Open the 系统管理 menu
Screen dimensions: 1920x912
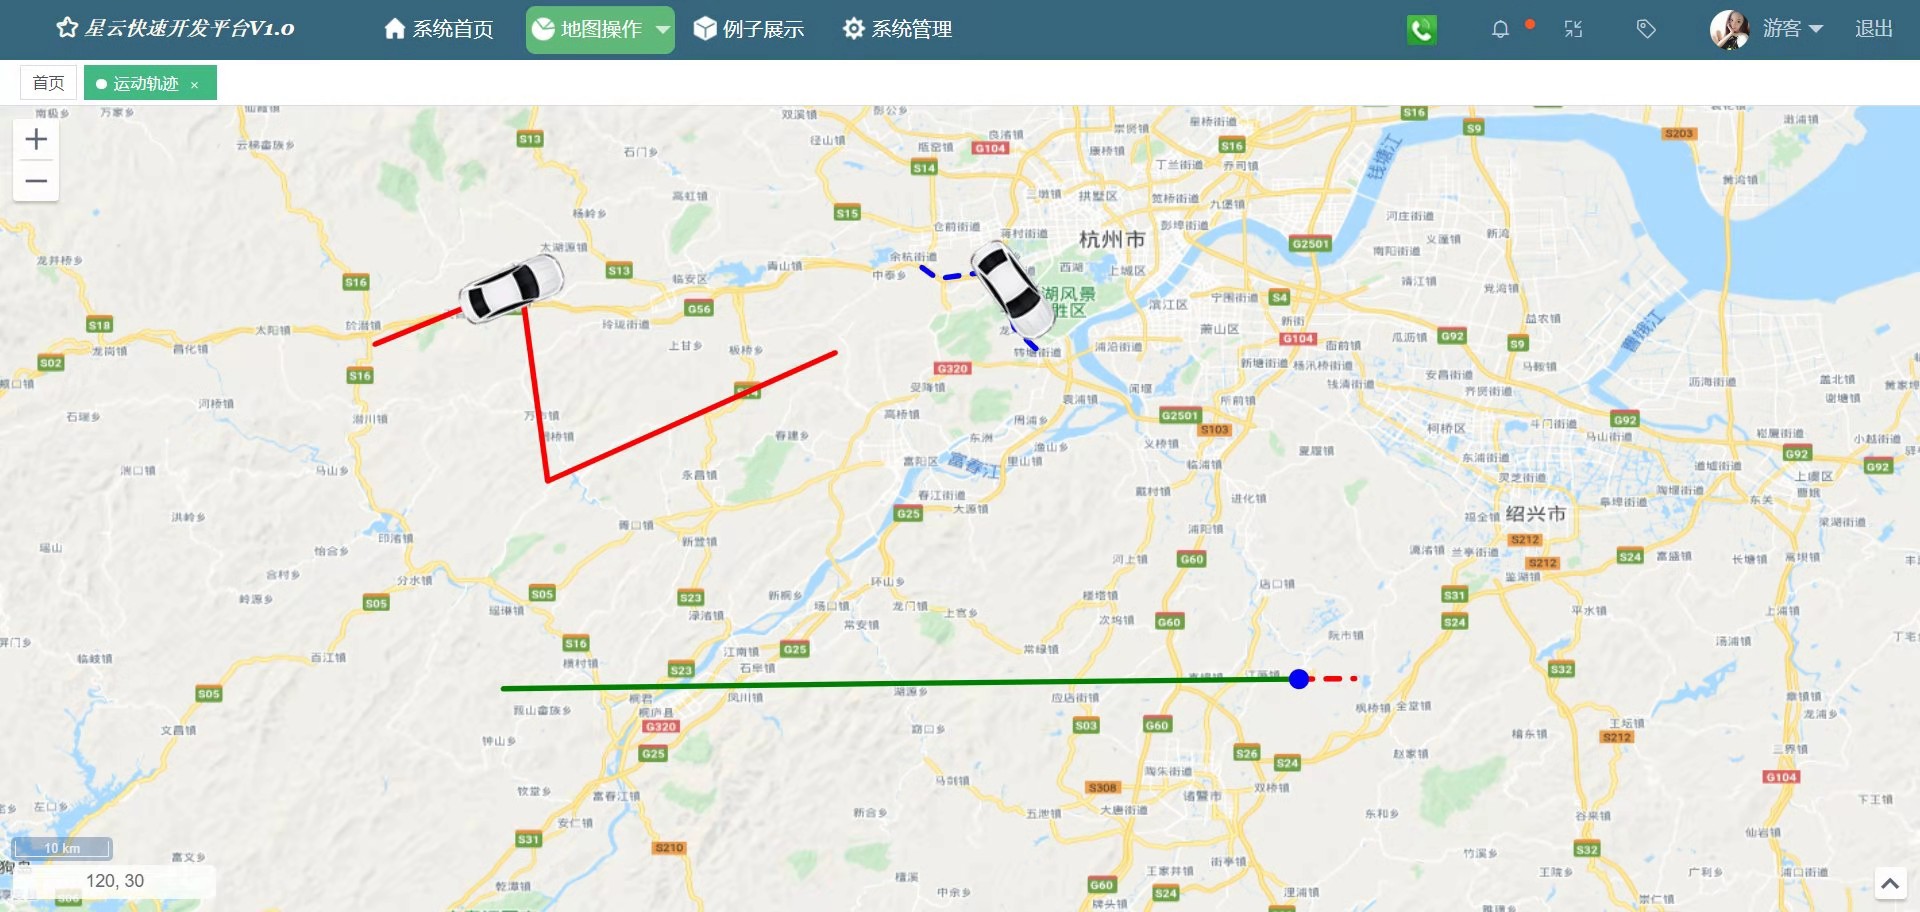point(897,29)
